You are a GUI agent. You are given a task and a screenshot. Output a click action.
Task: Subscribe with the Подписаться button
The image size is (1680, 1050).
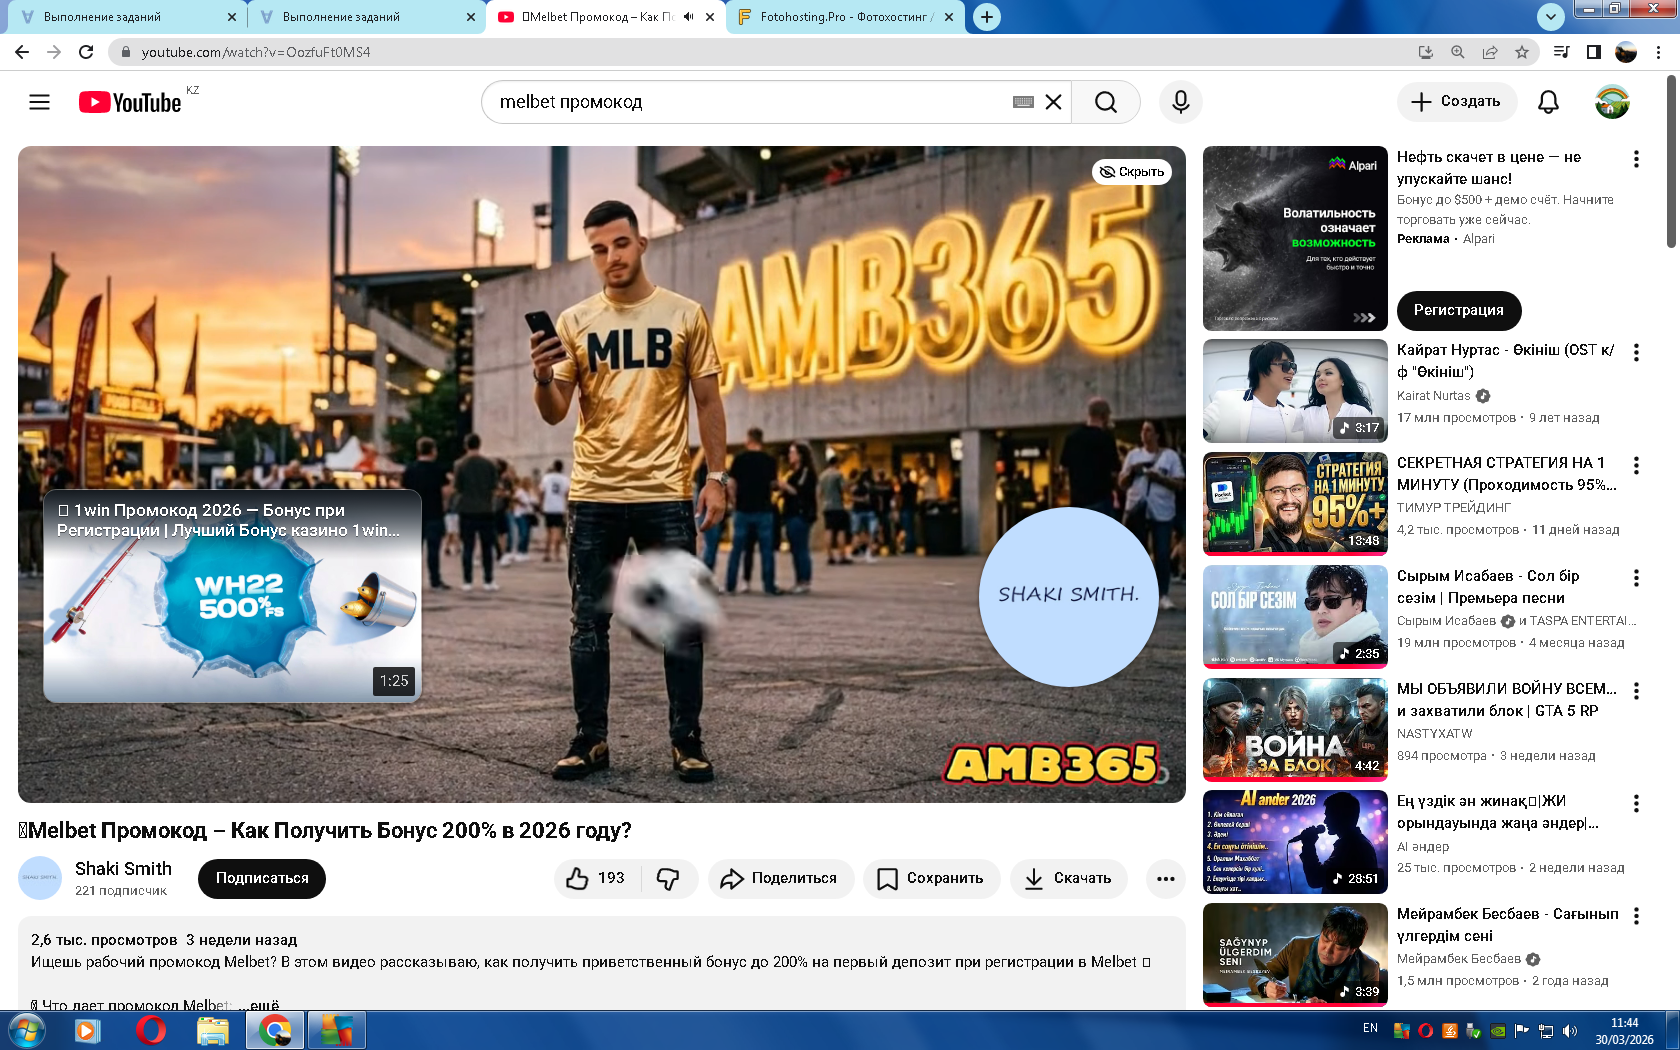point(262,878)
